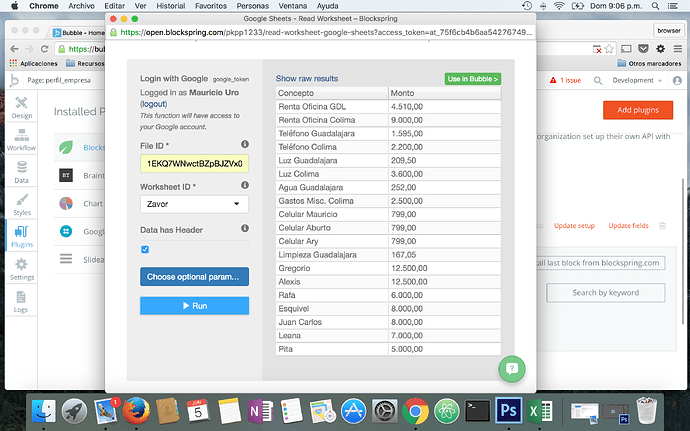Open the Logs tab in Bubble sidebar

[x=21, y=302]
